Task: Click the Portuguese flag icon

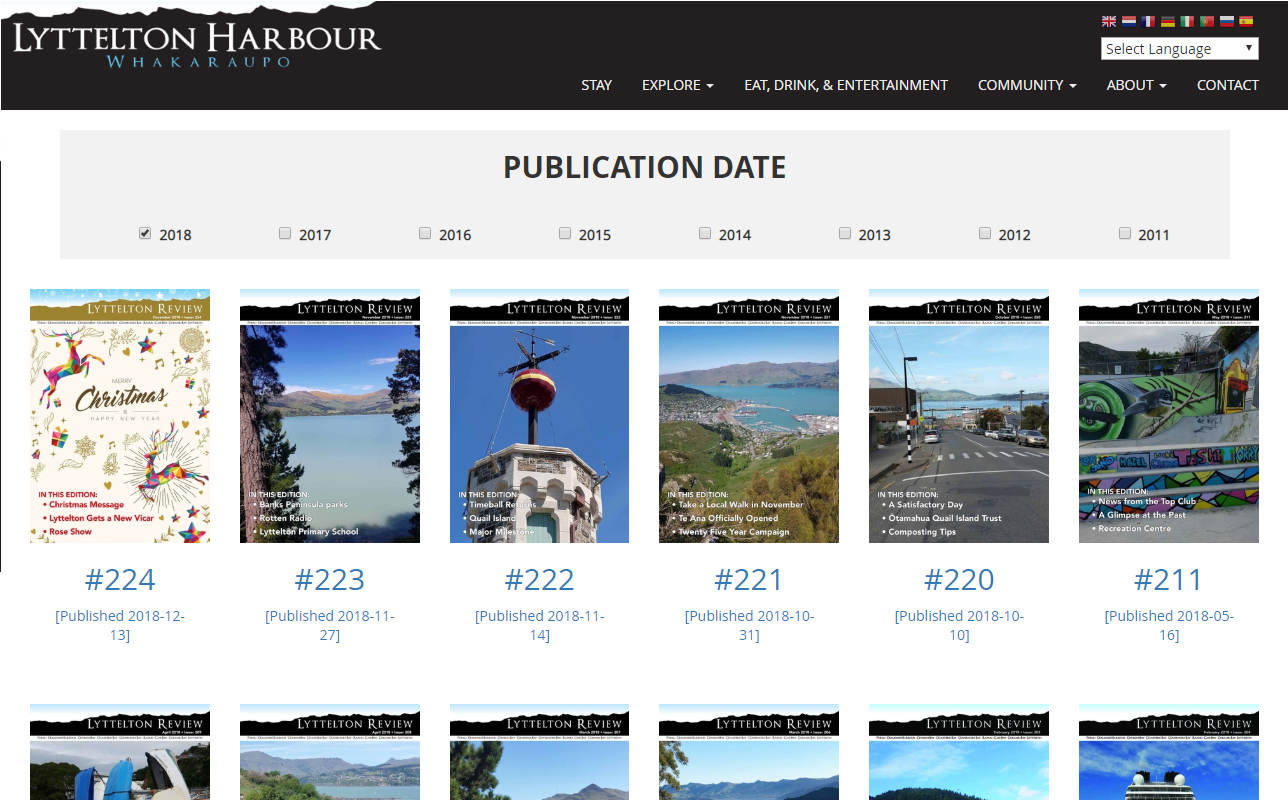Action: pyautogui.click(x=1207, y=21)
